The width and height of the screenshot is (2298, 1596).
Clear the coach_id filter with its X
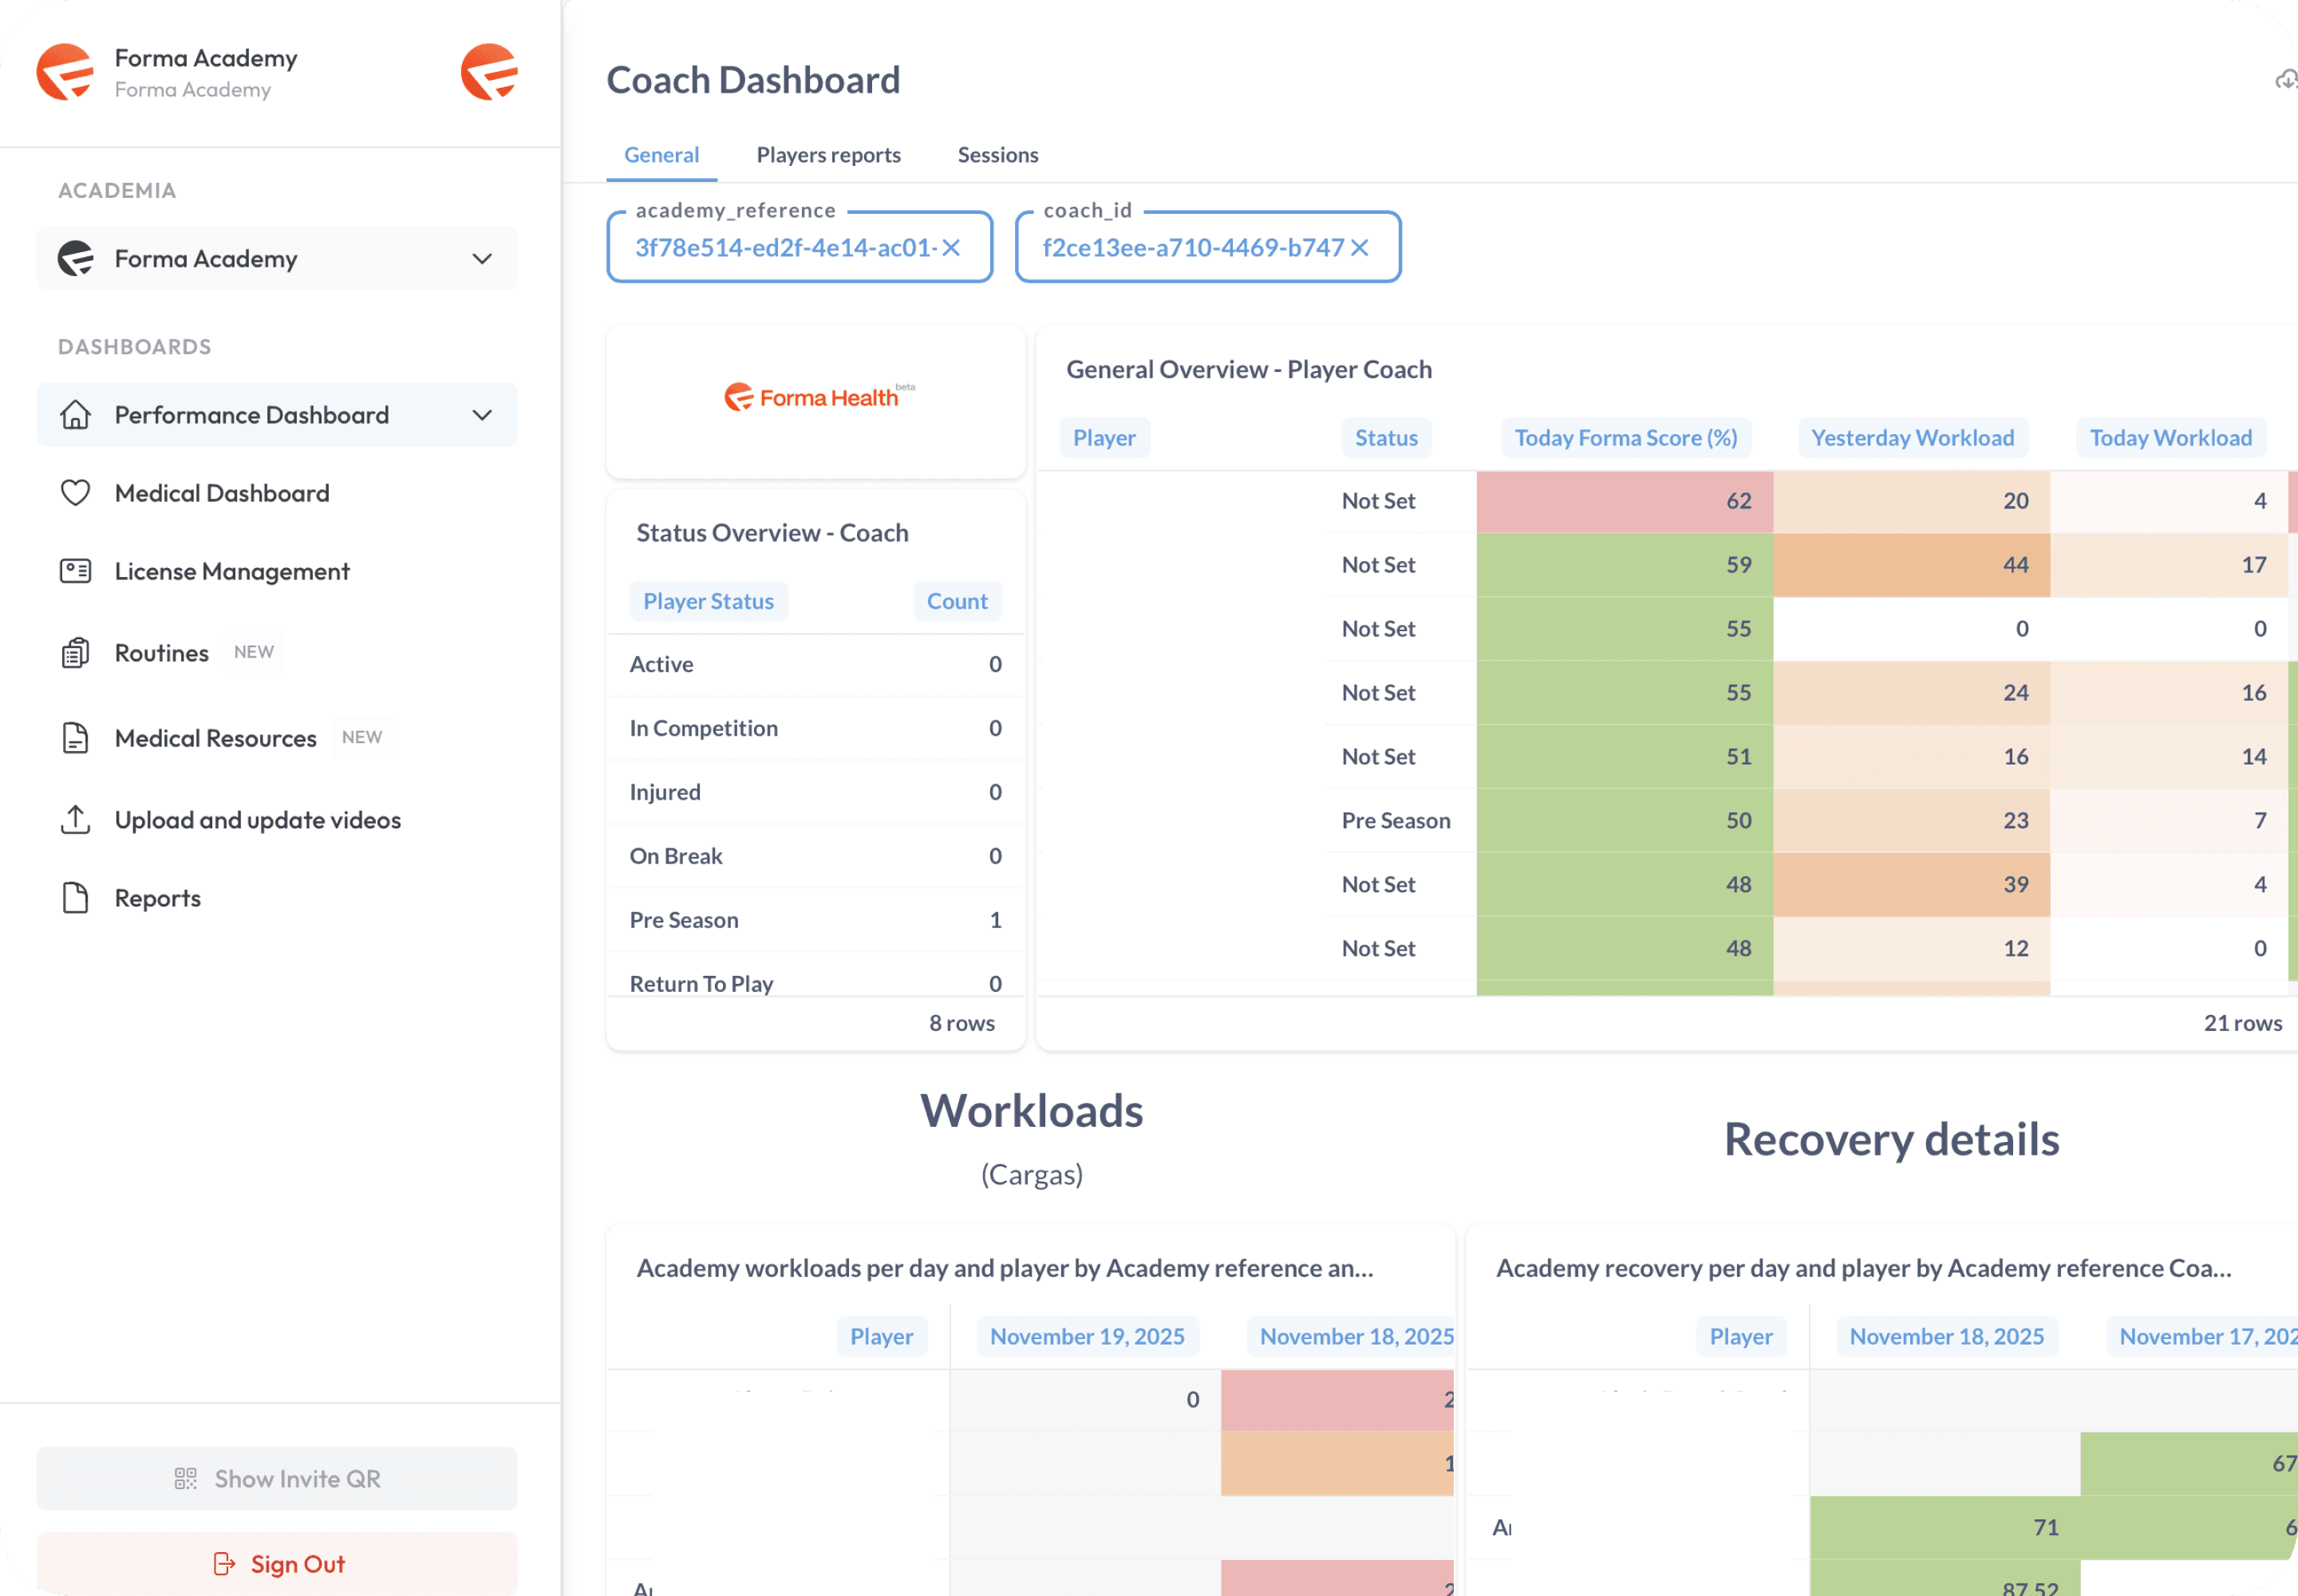click(1360, 248)
